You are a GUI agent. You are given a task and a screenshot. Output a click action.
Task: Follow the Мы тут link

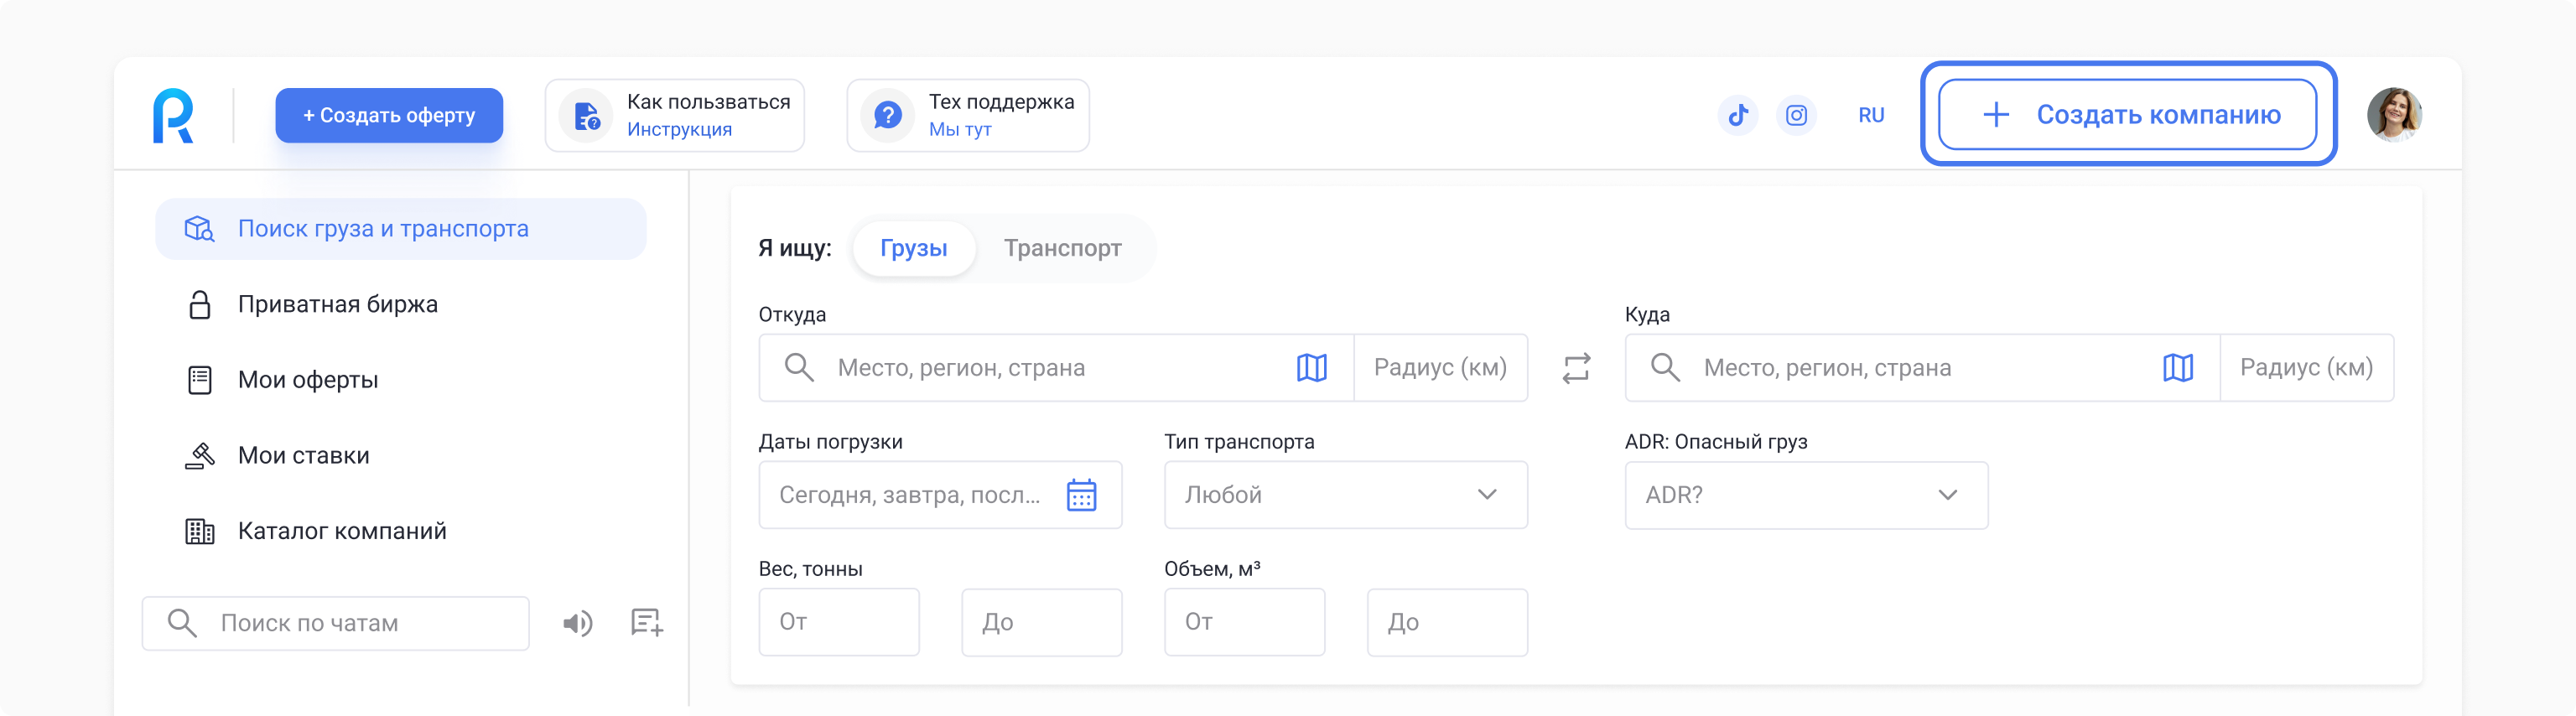[x=960, y=130]
